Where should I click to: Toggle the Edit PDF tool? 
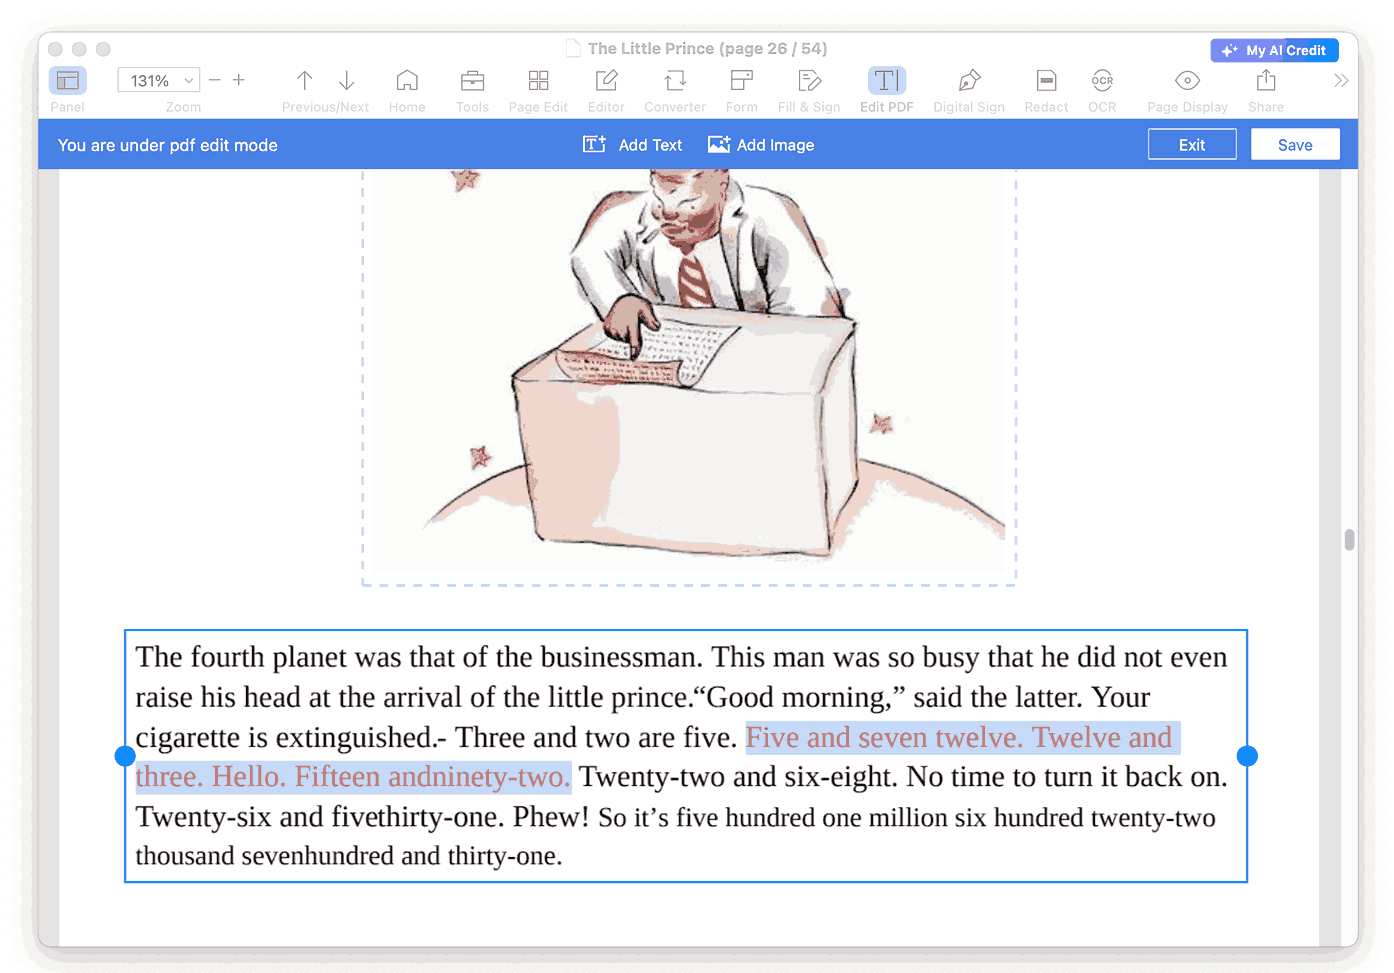tap(887, 80)
